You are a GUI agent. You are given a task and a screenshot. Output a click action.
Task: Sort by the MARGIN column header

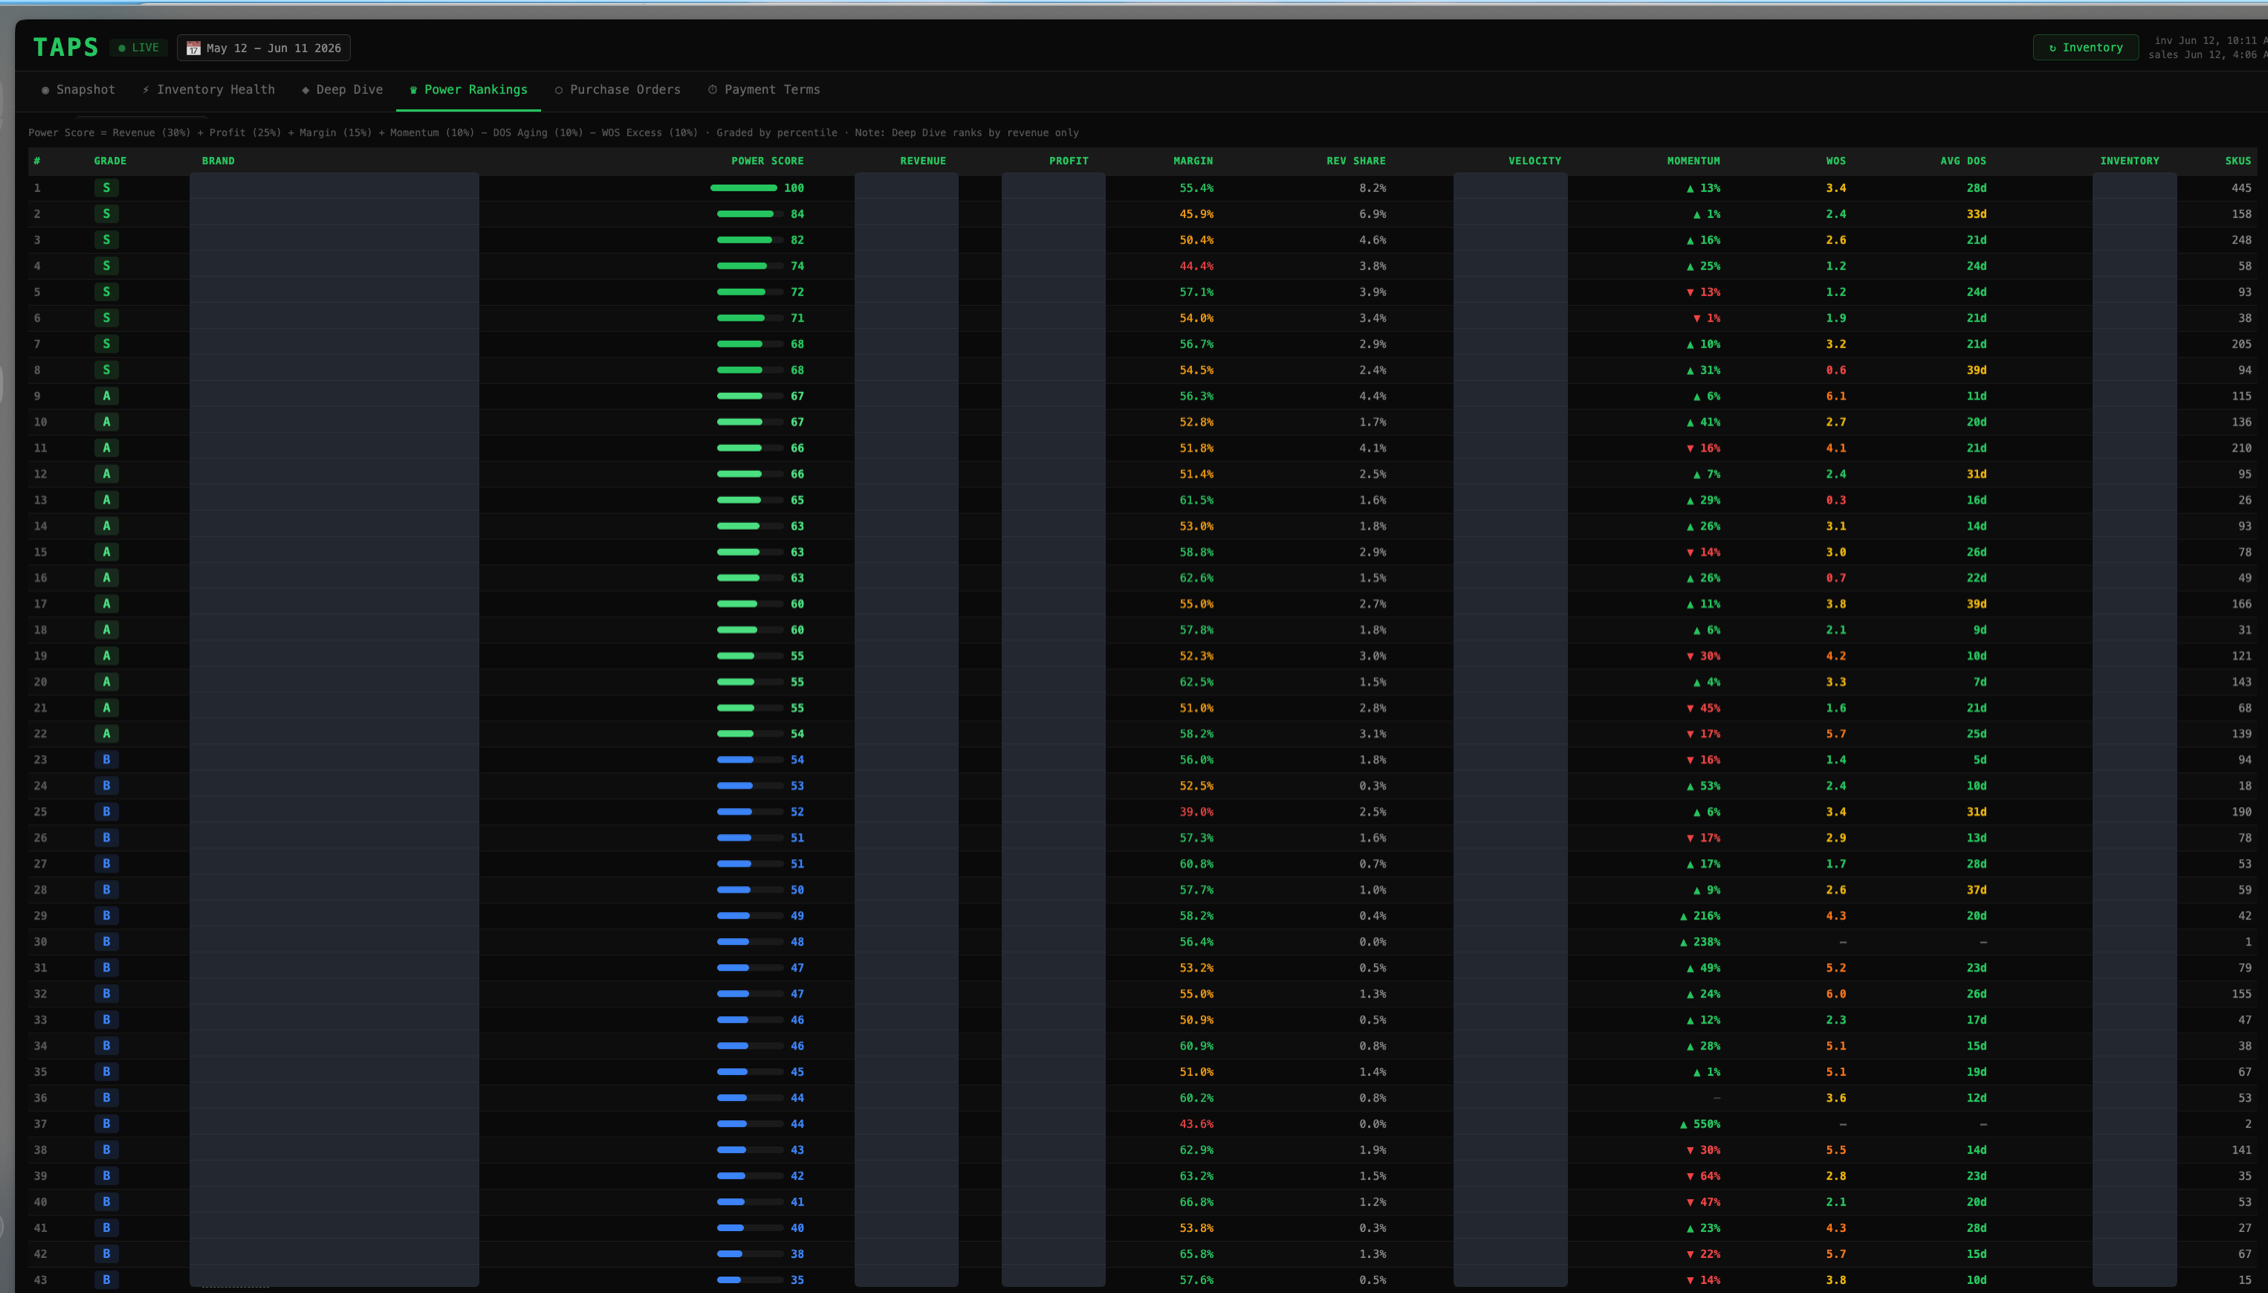(1193, 161)
